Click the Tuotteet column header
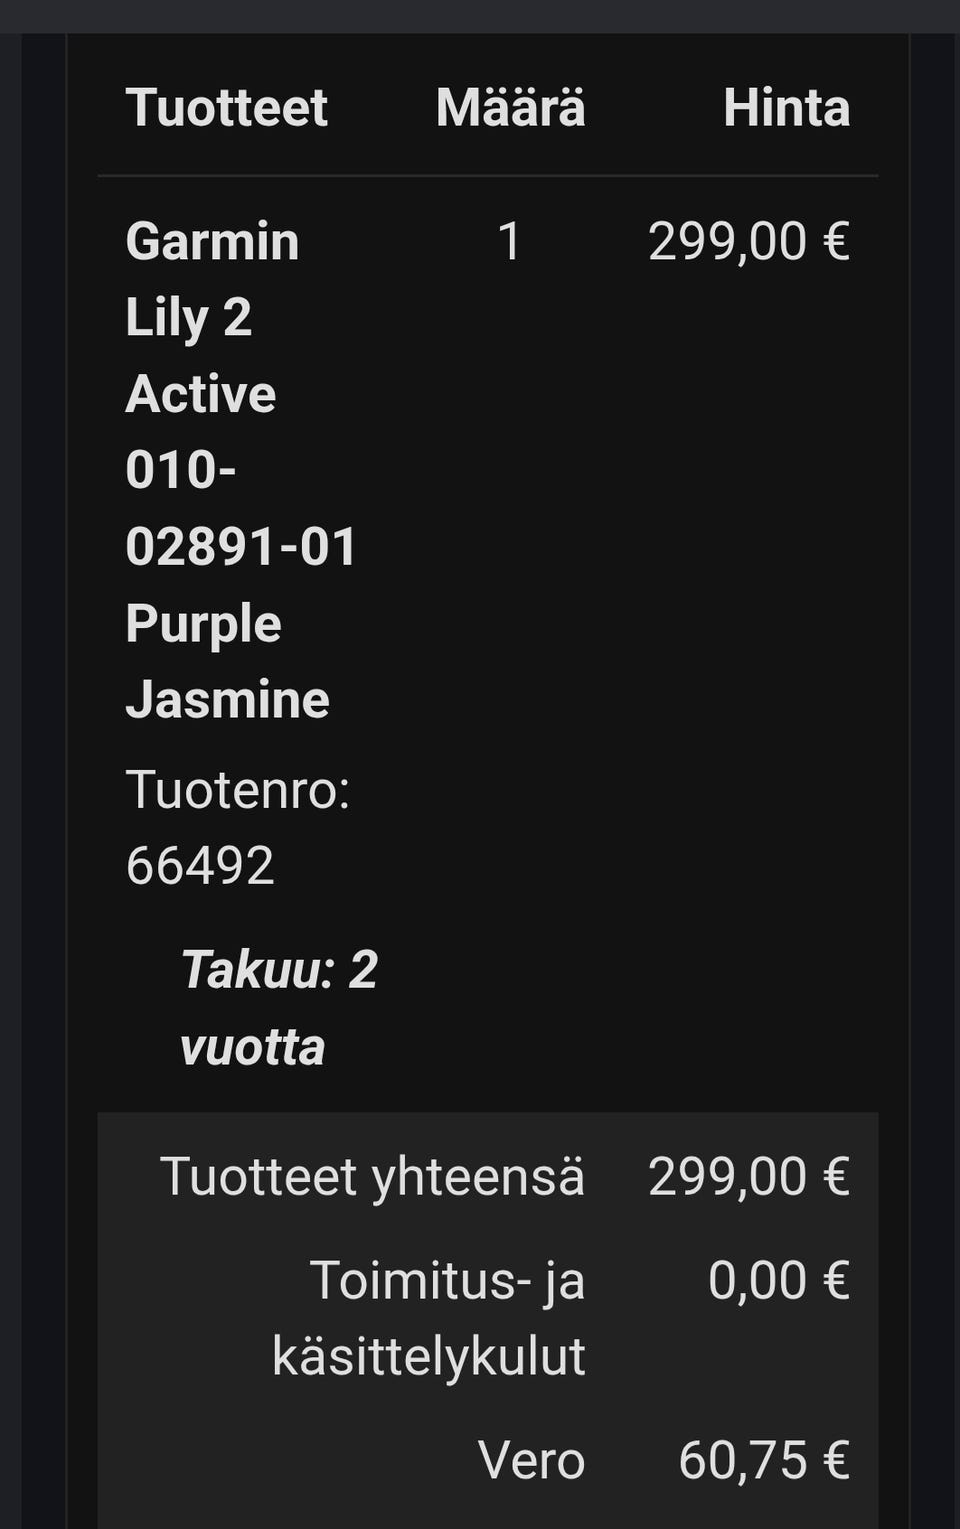The width and height of the screenshot is (960, 1529). coord(226,108)
